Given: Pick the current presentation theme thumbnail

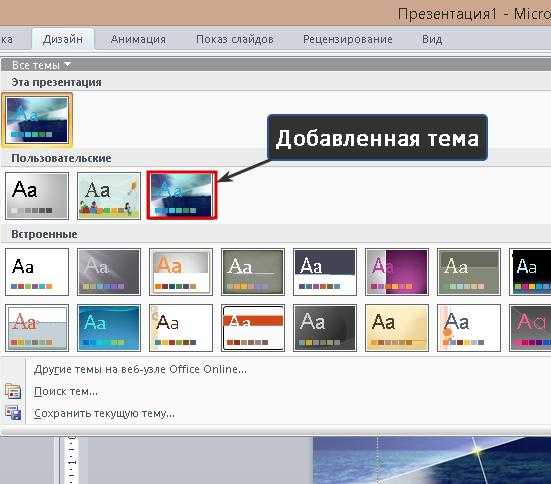Looking at the screenshot, I should point(37,120).
